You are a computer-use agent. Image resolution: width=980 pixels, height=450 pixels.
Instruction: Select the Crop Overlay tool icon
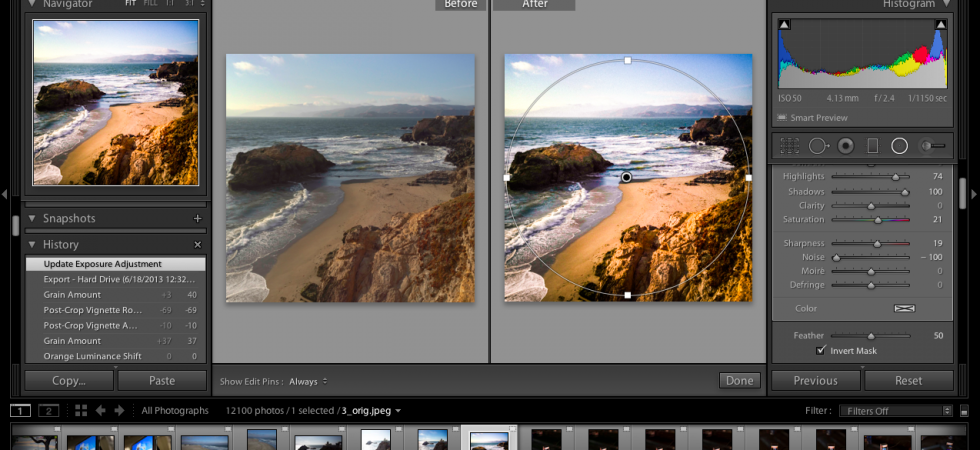789,146
